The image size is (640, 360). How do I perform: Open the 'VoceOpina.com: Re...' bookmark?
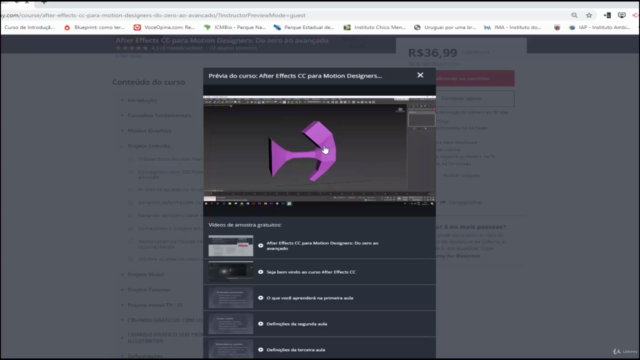[x=164, y=27]
